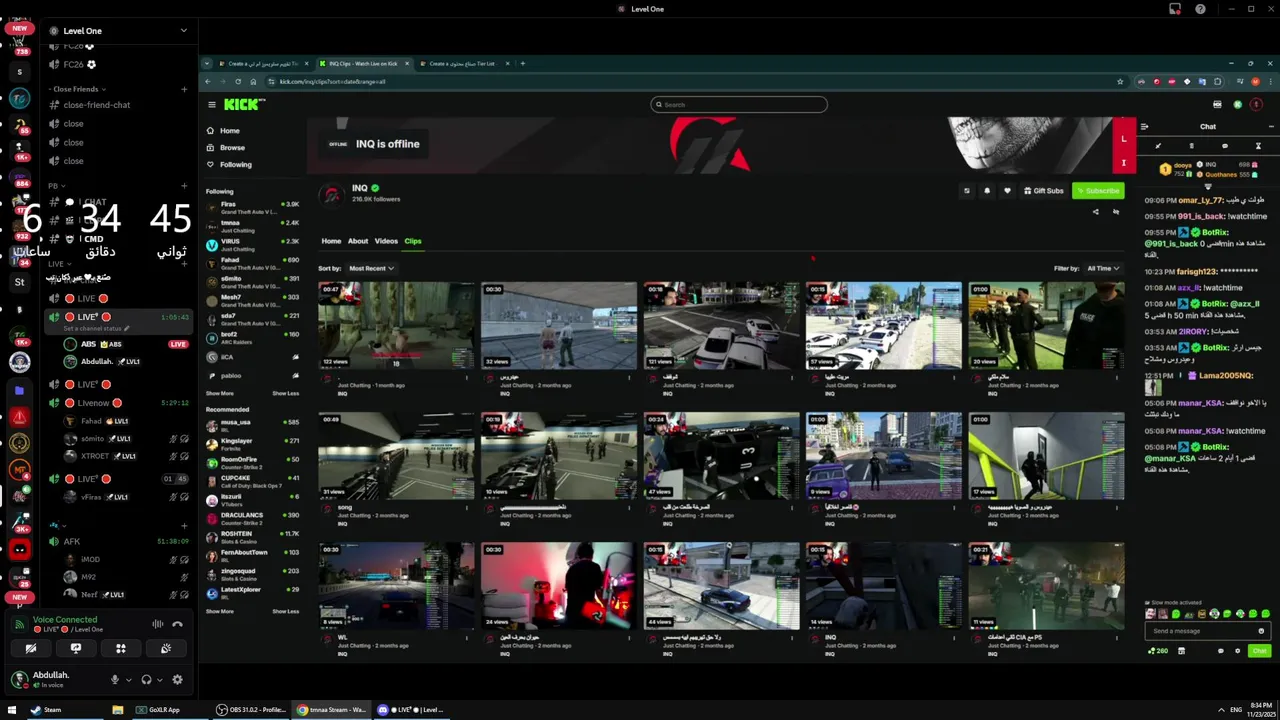Screen dimensions: 1280x720
Task: Open the Windows Start menu
Action: click(x=12, y=710)
